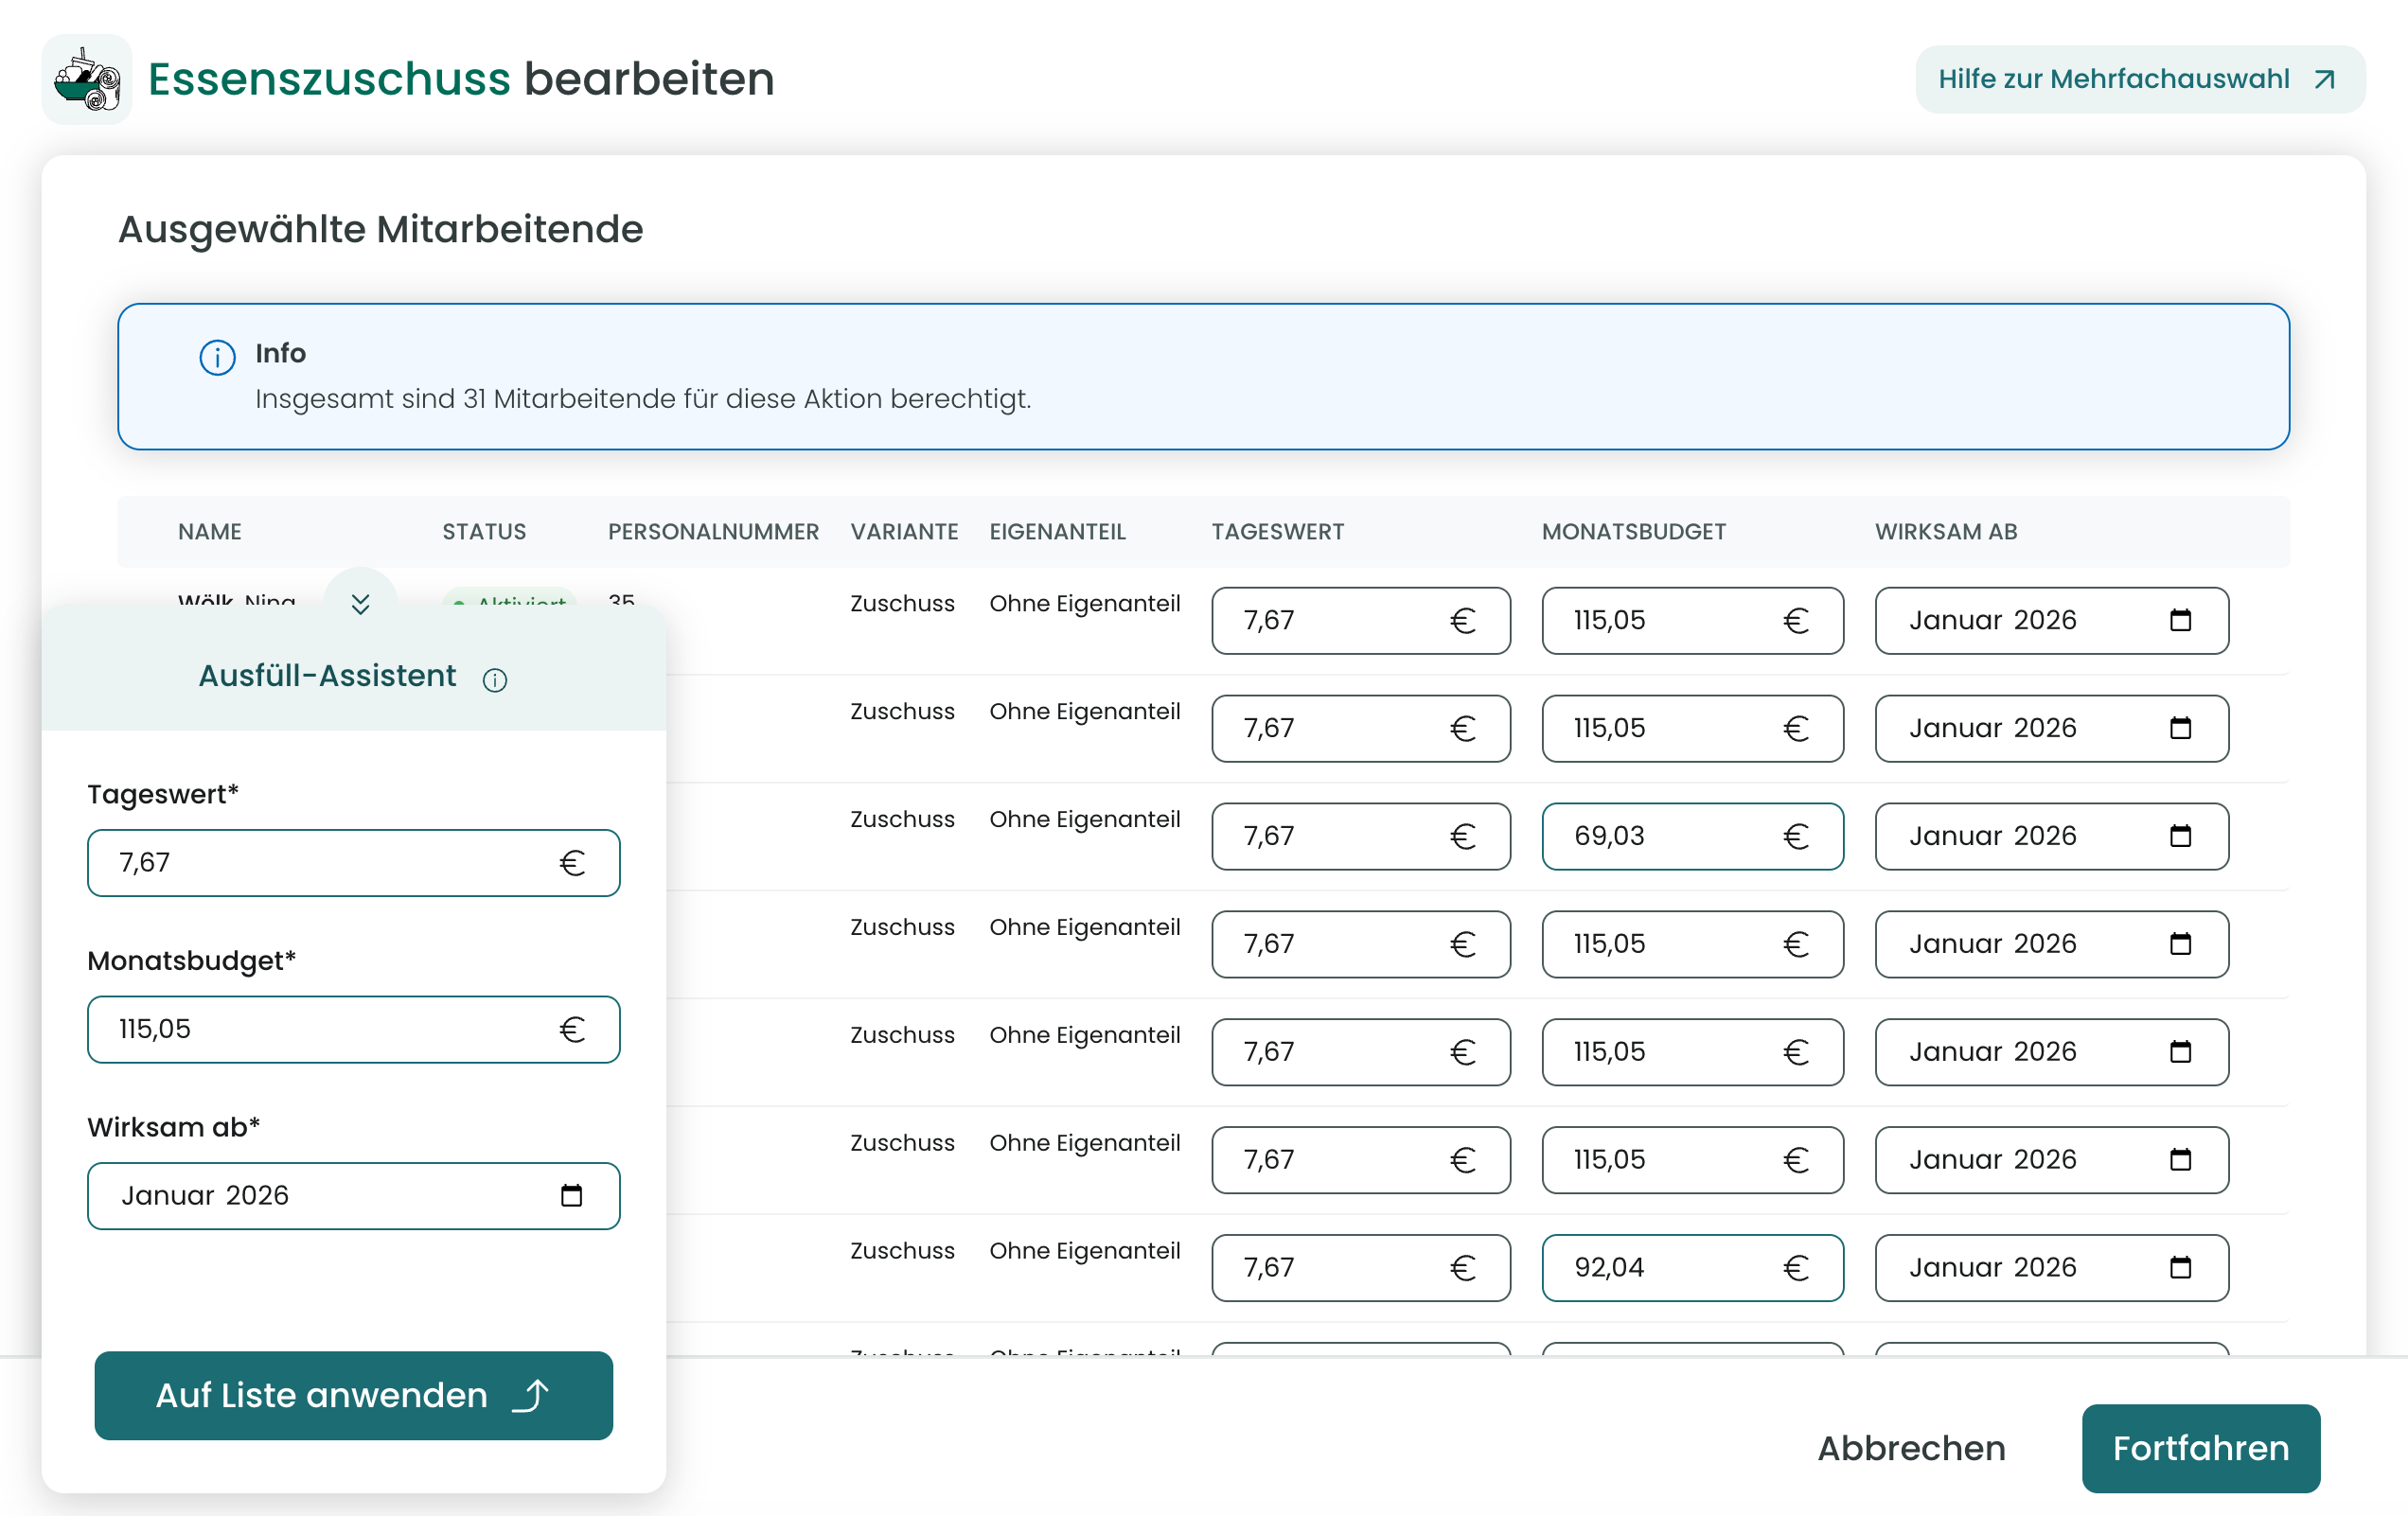Open the date picker in the third row's Wirksam ab field

pyautogui.click(x=2180, y=836)
